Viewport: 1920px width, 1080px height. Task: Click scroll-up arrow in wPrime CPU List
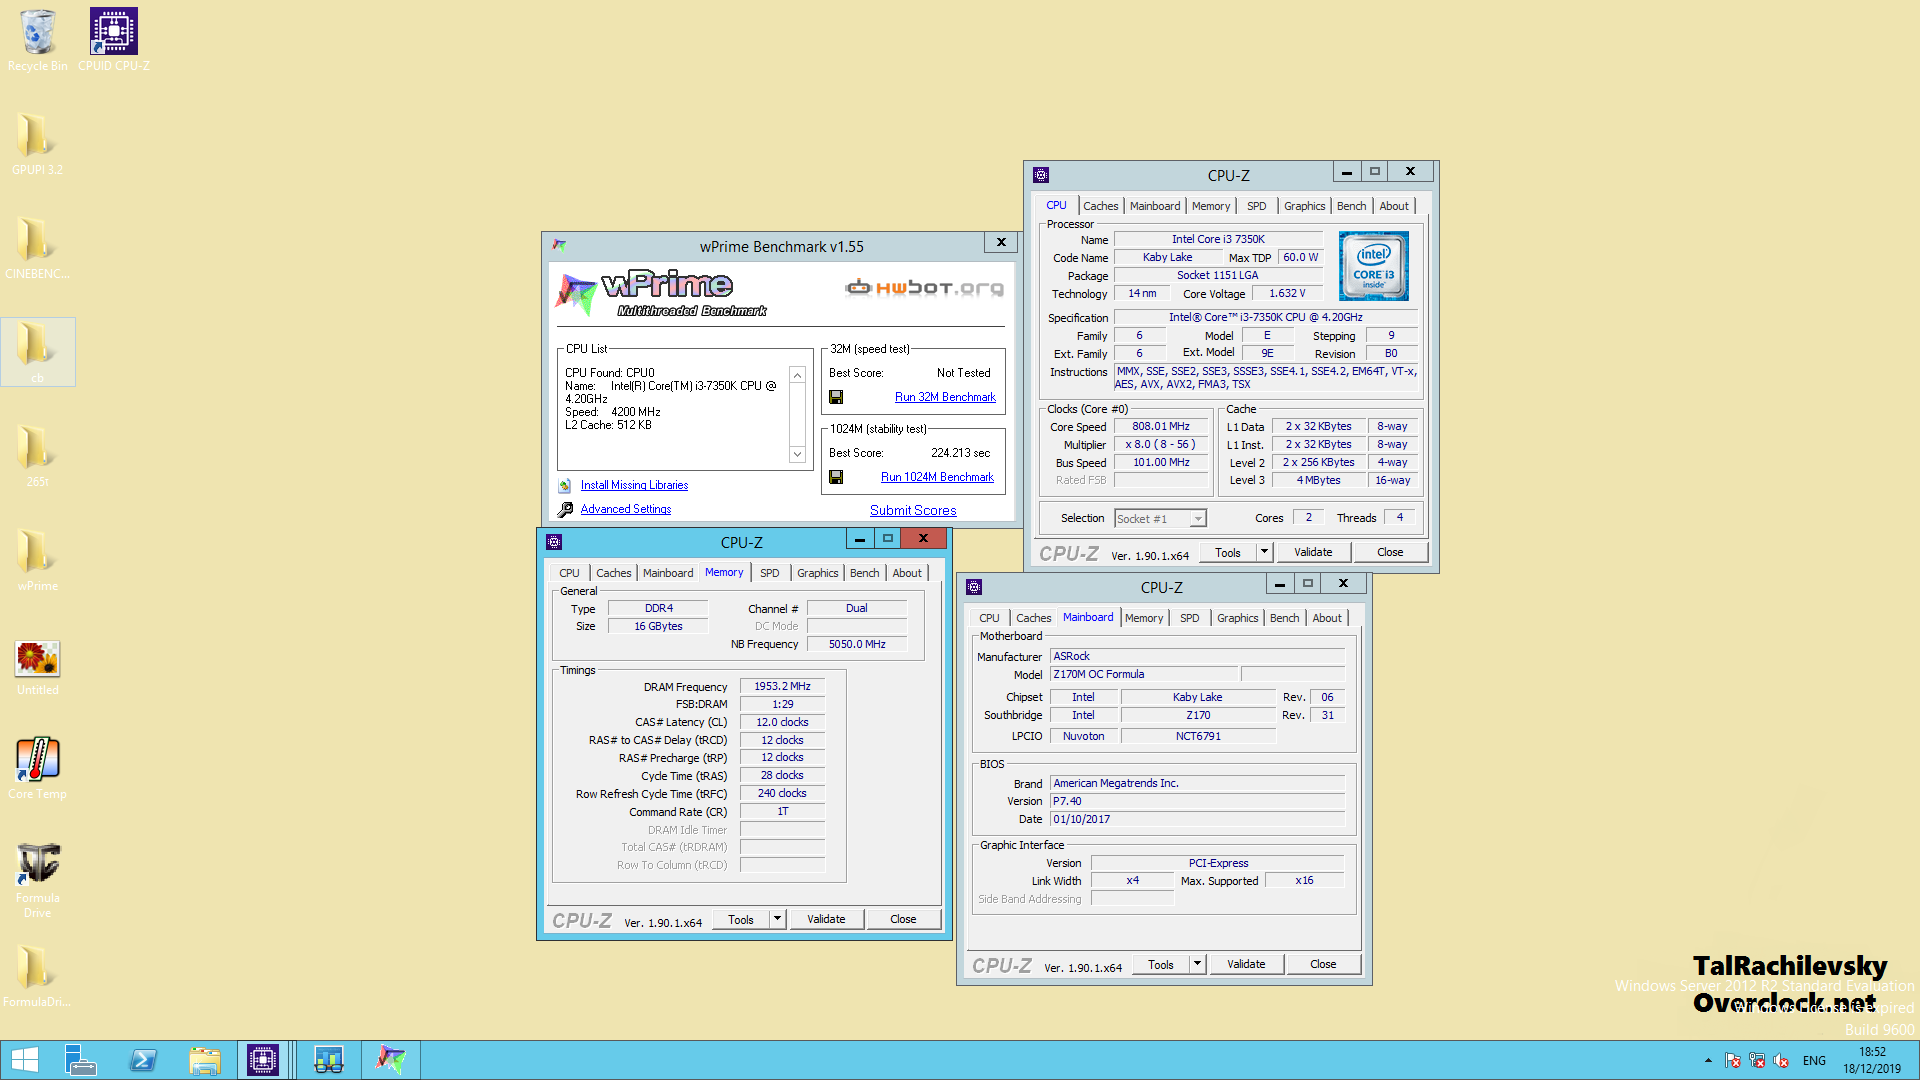(797, 375)
